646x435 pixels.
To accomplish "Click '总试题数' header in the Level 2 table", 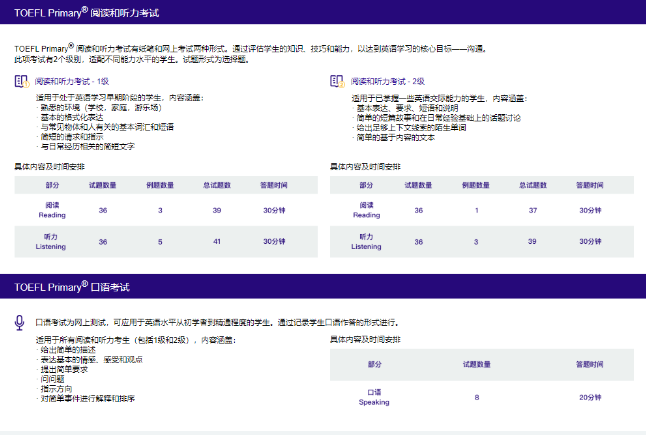I will click(x=533, y=185).
